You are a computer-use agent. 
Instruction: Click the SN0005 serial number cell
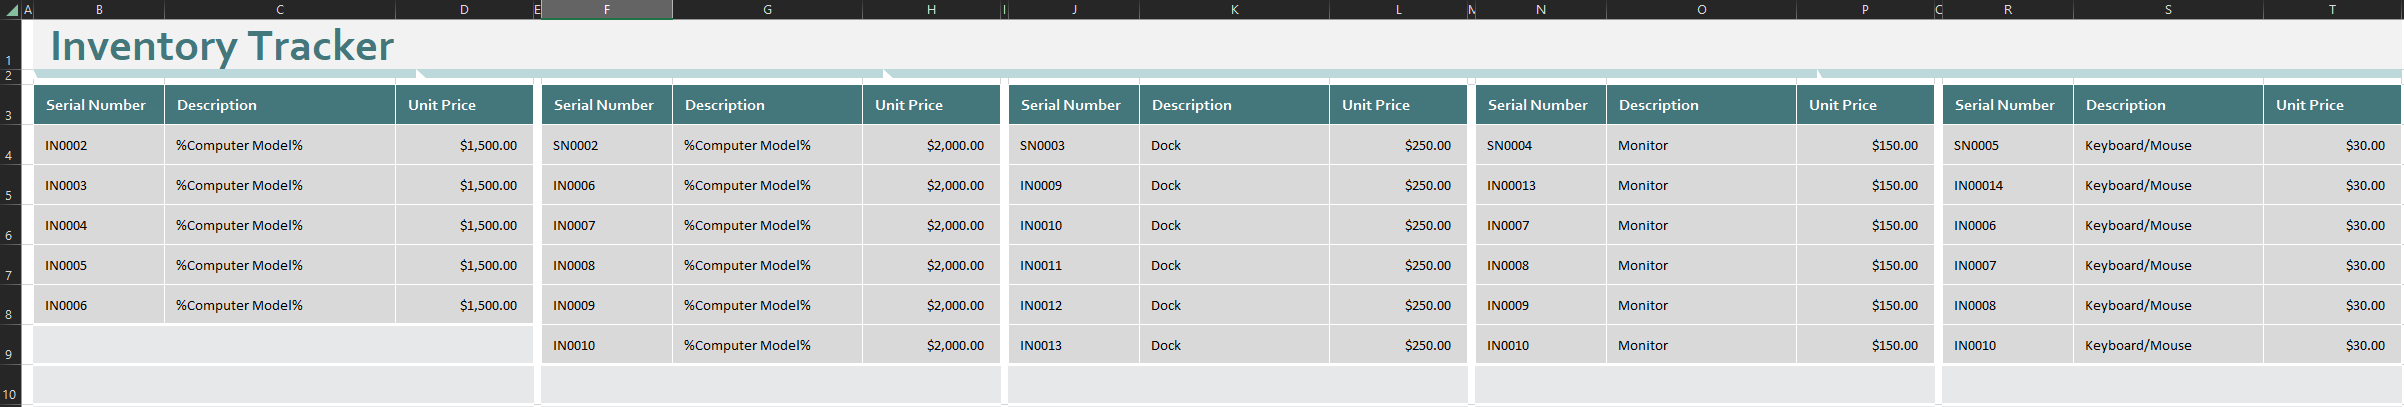[2007, 145]
